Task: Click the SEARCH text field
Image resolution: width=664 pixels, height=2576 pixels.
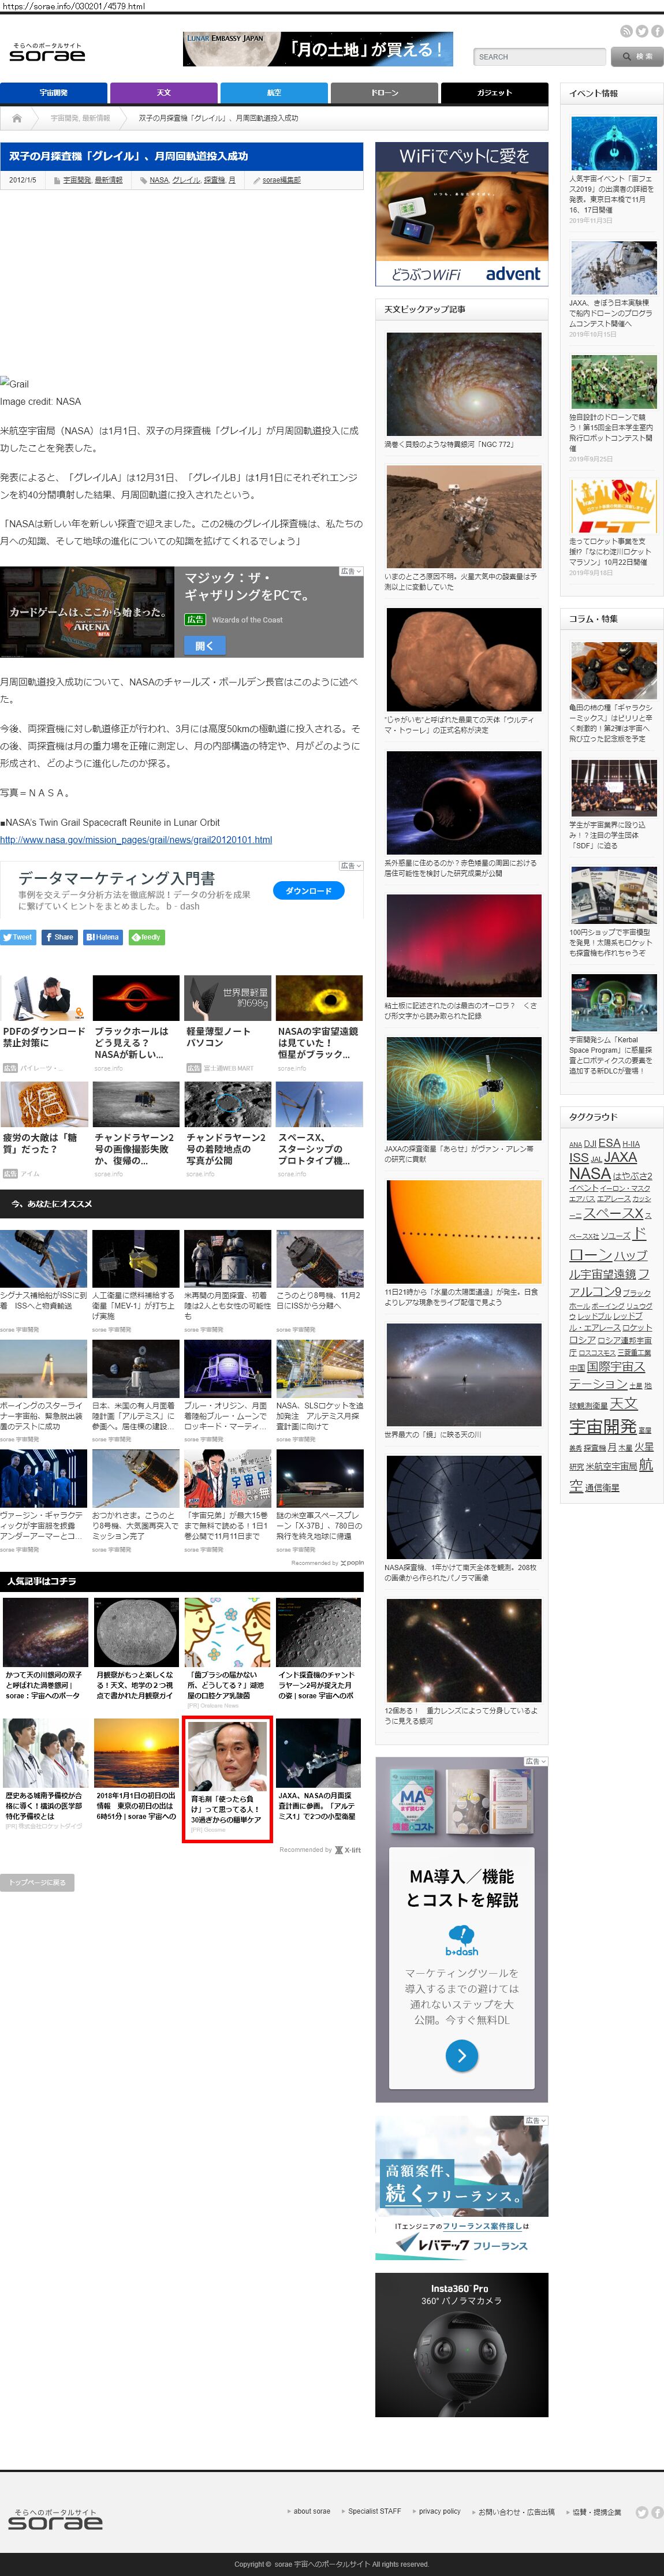Action: point(538,57)
